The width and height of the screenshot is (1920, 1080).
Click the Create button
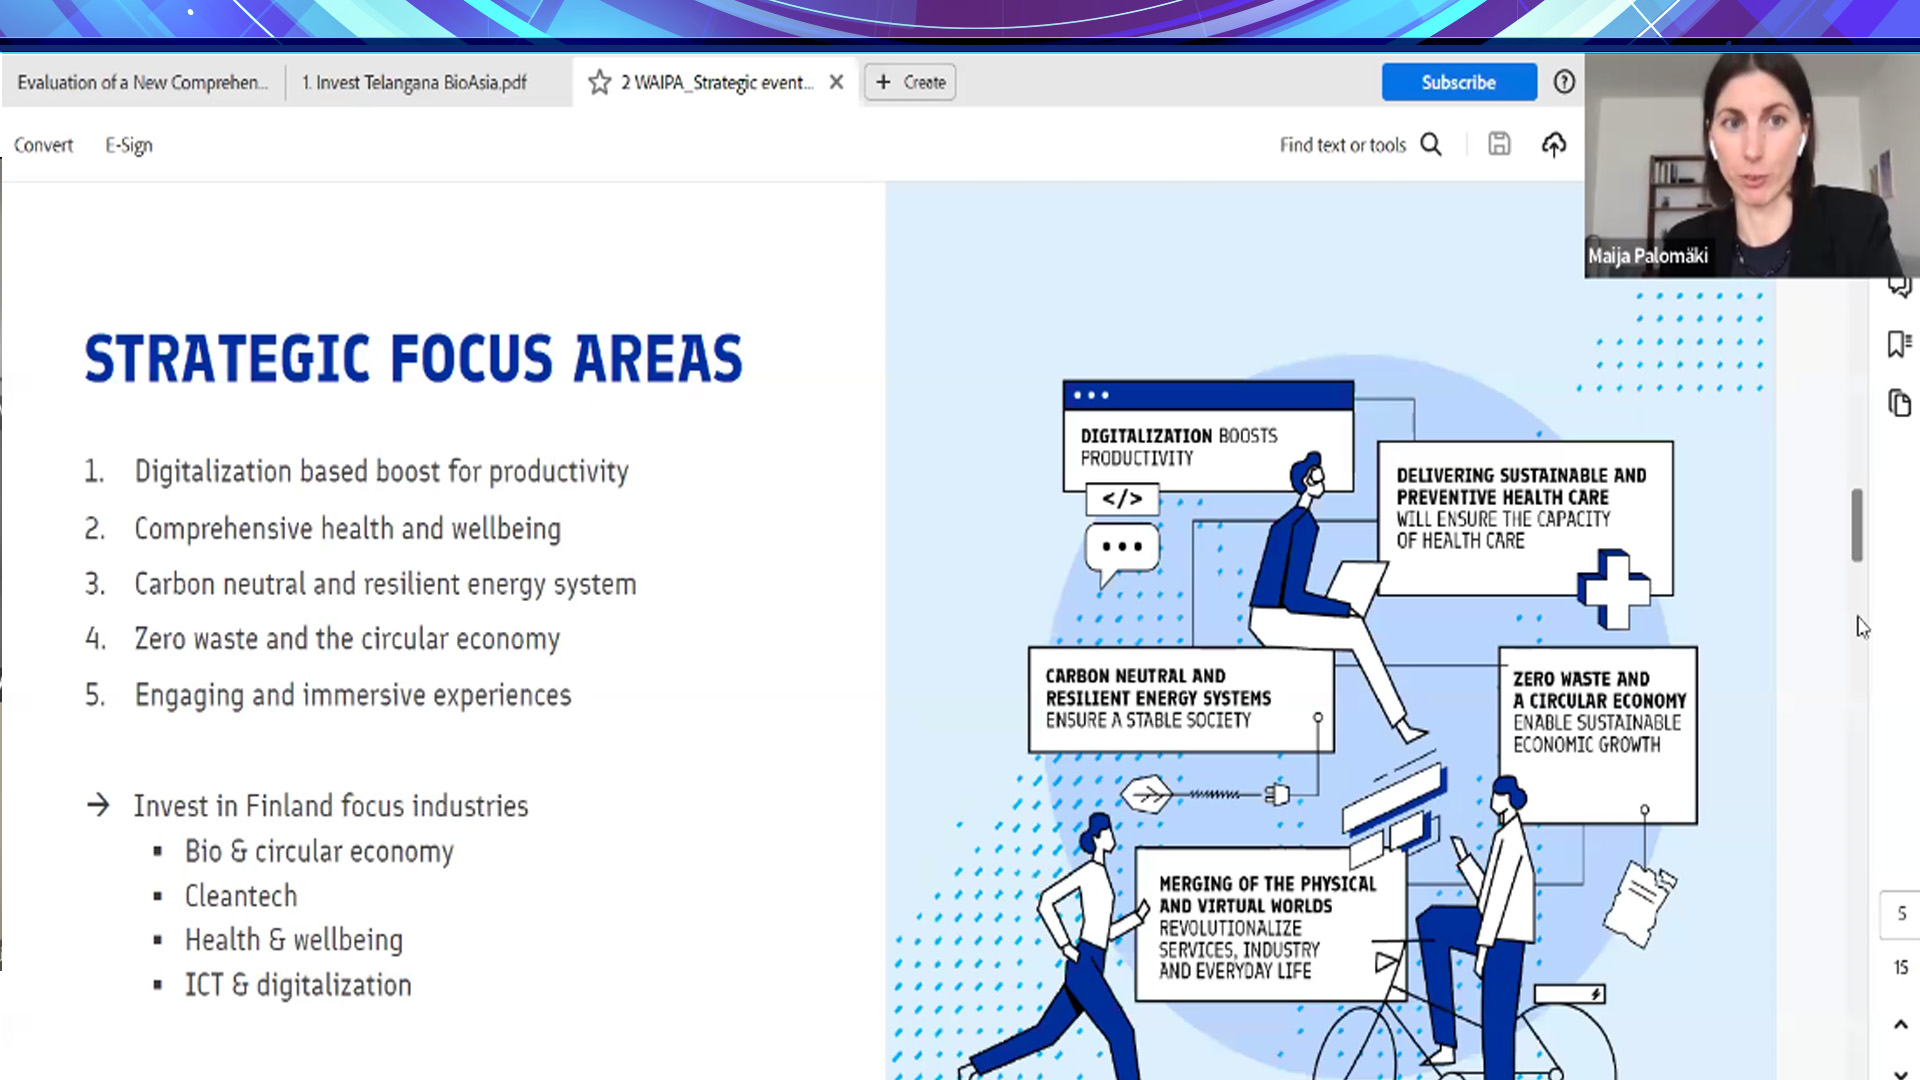(x=910, y=82)
